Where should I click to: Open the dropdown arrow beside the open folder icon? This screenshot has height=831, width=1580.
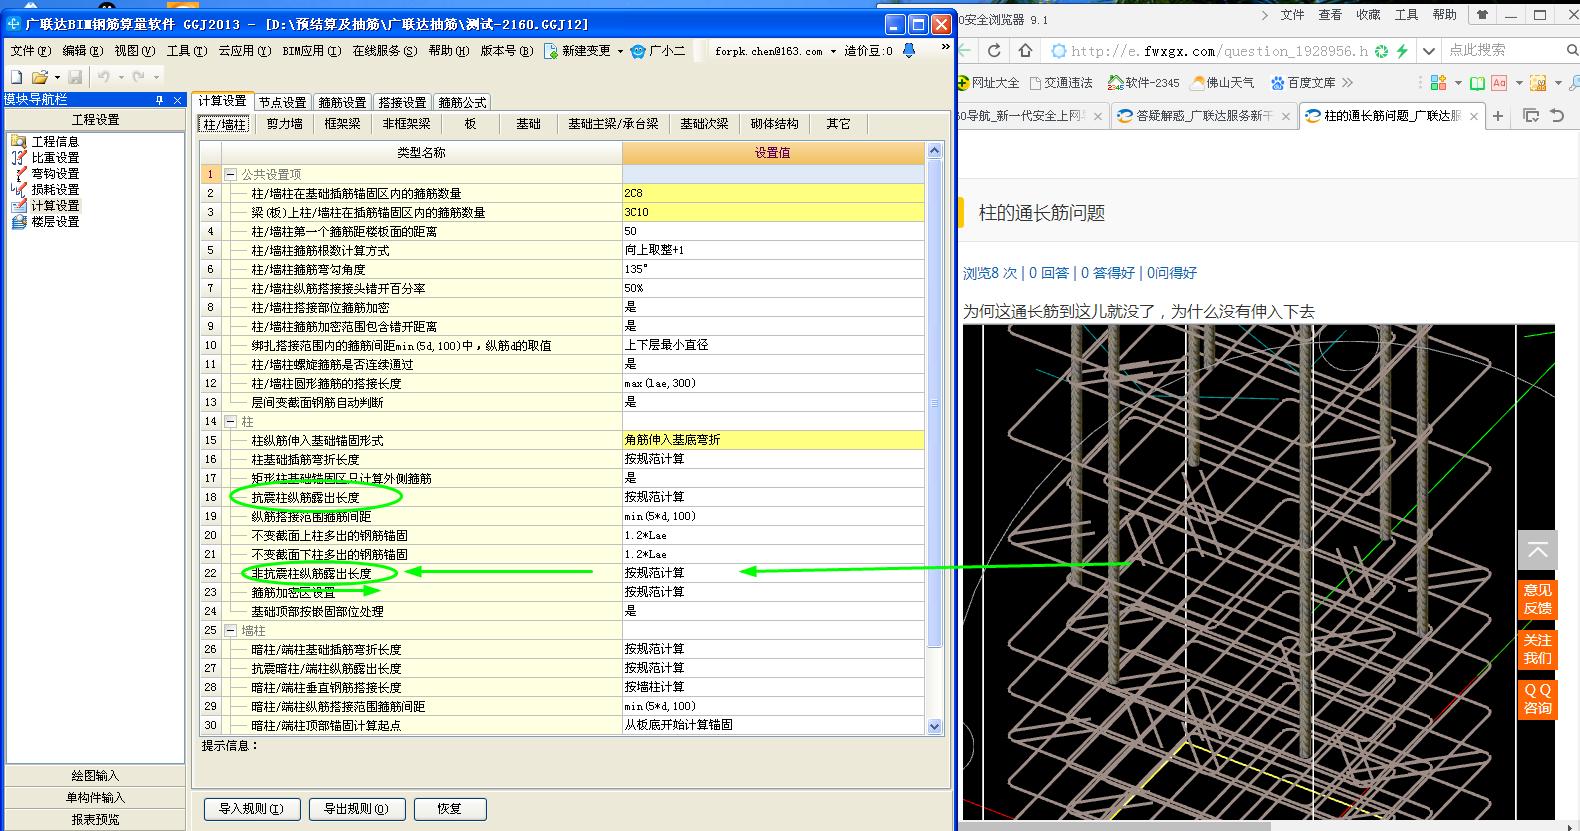click(x=57, y=77)
